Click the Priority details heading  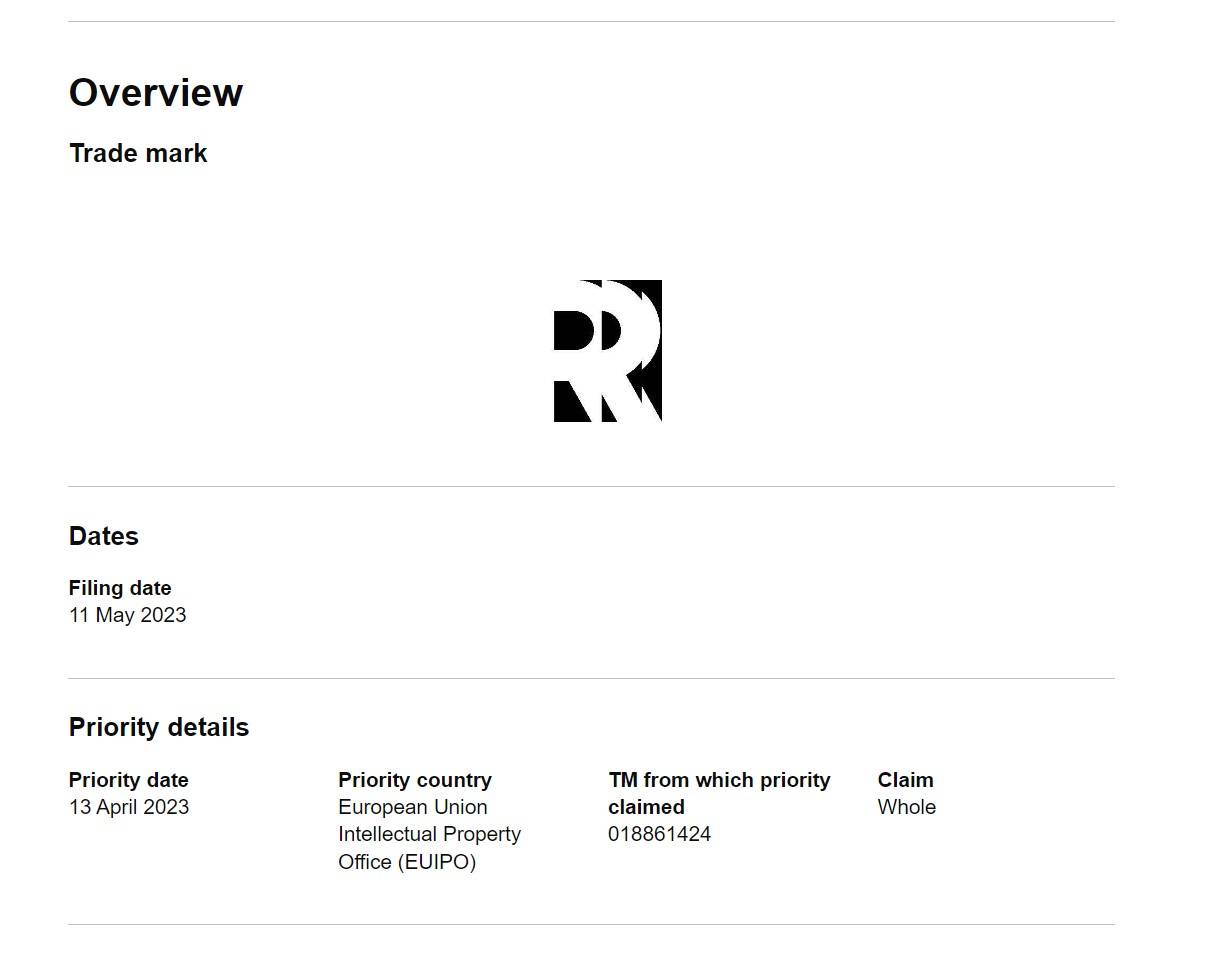point(159,727)
